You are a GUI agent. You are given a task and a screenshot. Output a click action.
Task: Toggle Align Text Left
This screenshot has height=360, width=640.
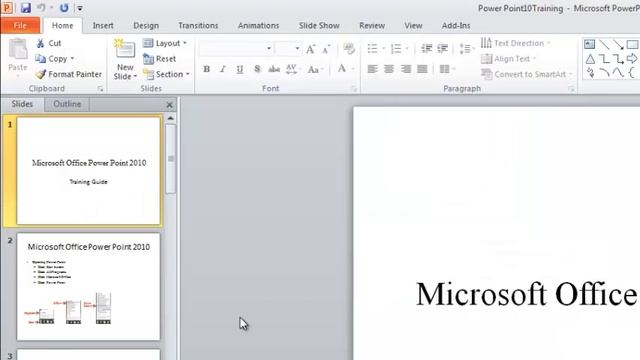click(372, 69)
